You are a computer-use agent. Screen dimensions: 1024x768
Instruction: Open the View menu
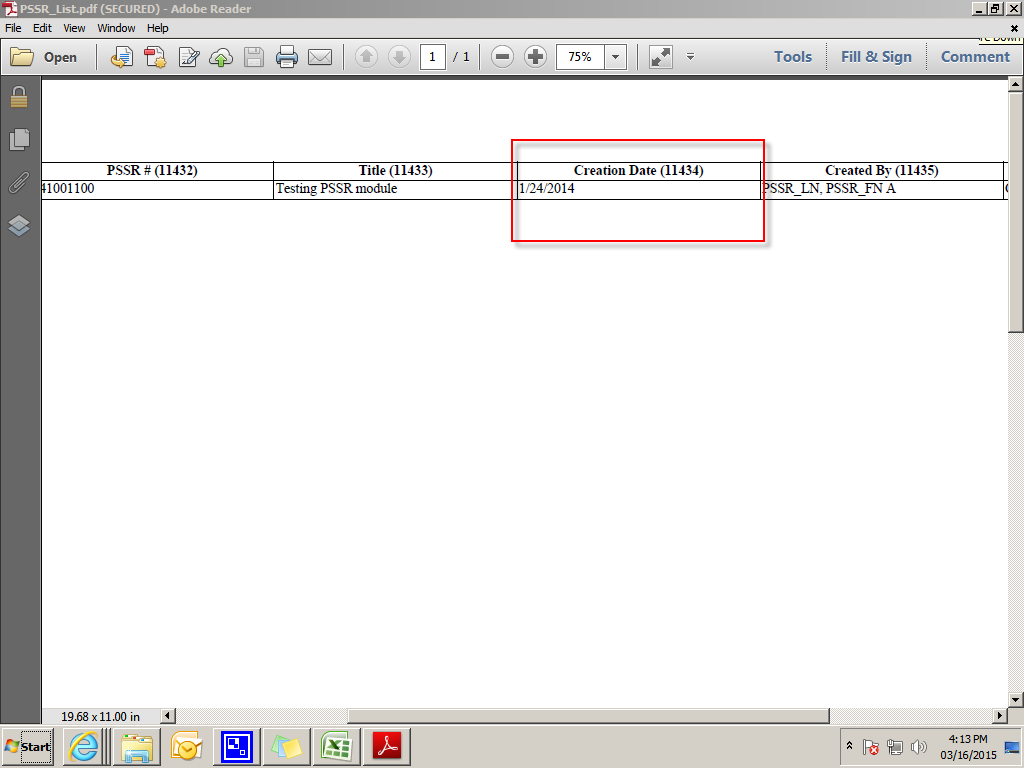(x=74, y=28)
